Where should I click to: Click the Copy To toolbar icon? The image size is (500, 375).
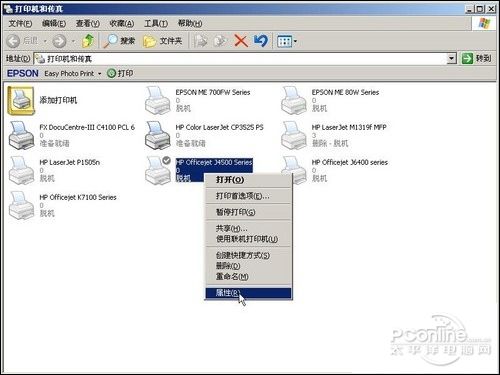[220, 41]
